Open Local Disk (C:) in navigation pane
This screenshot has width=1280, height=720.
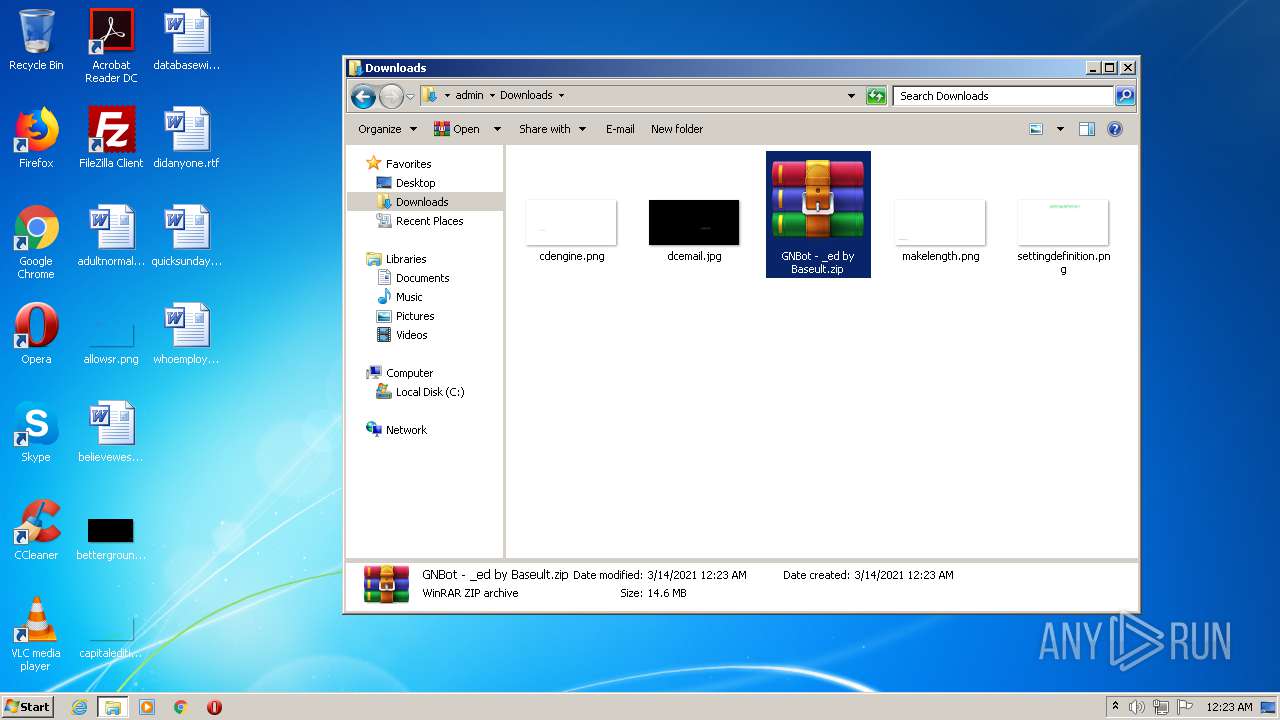tap(420, 392)
